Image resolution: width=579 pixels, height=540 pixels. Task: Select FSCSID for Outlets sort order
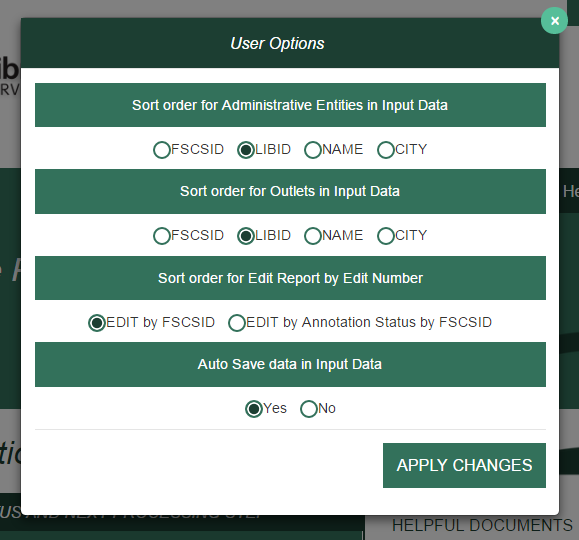pos(162,236)
